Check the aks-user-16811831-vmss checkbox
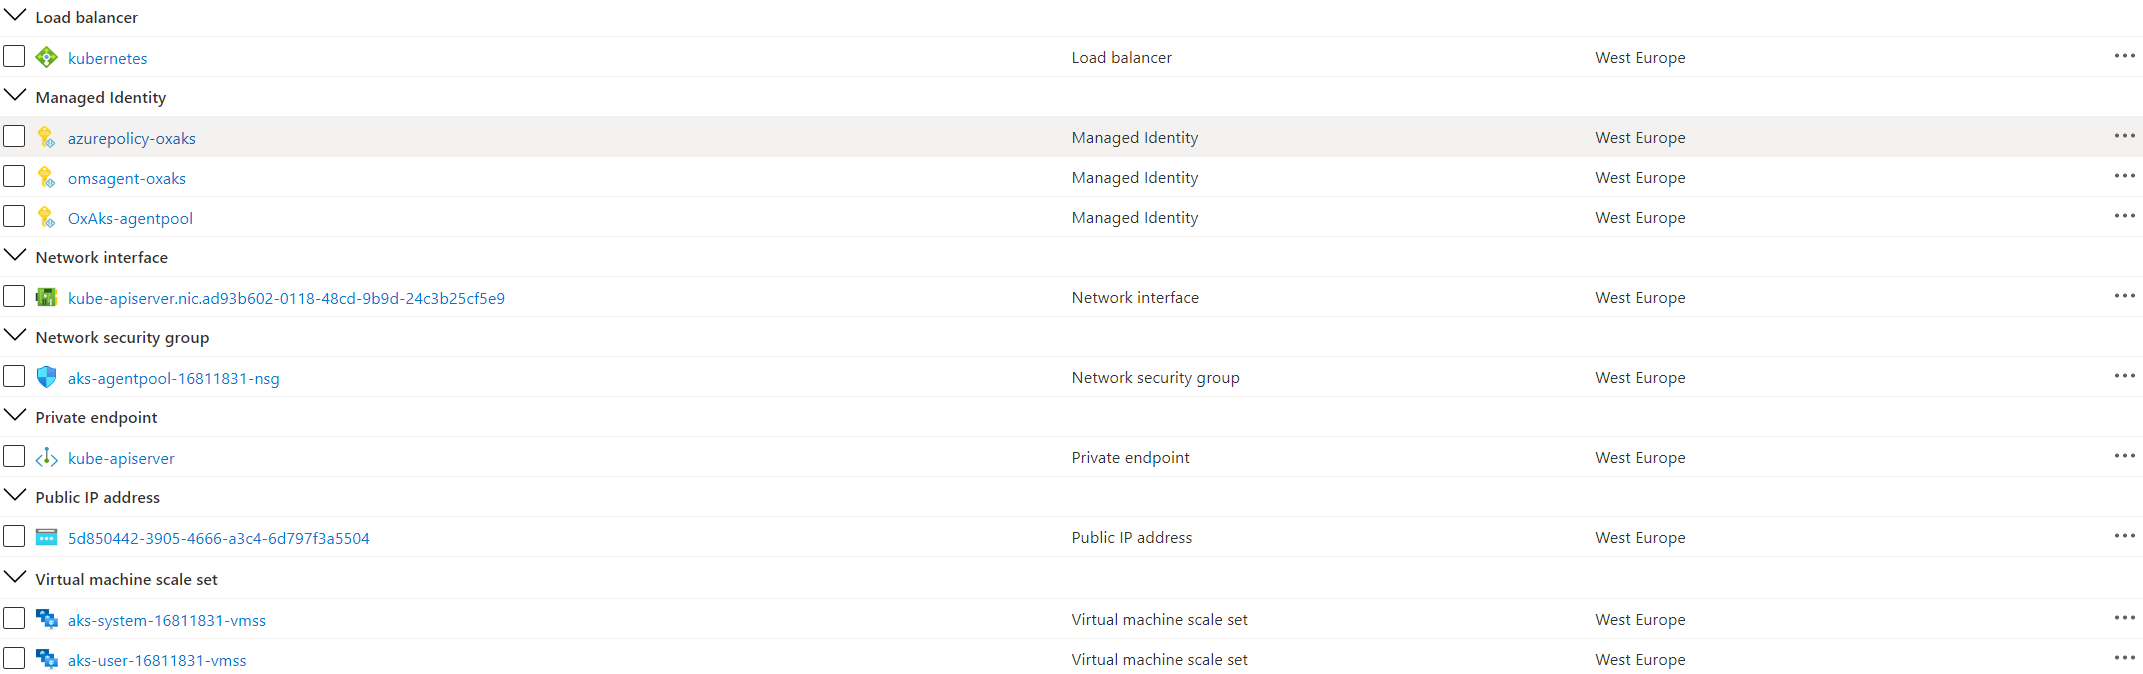 (14, 658)
